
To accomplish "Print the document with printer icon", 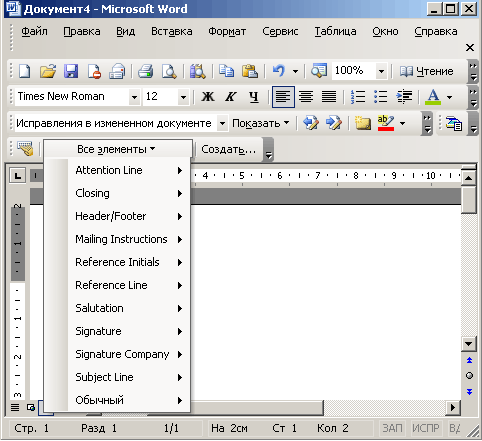I will 146,71.
